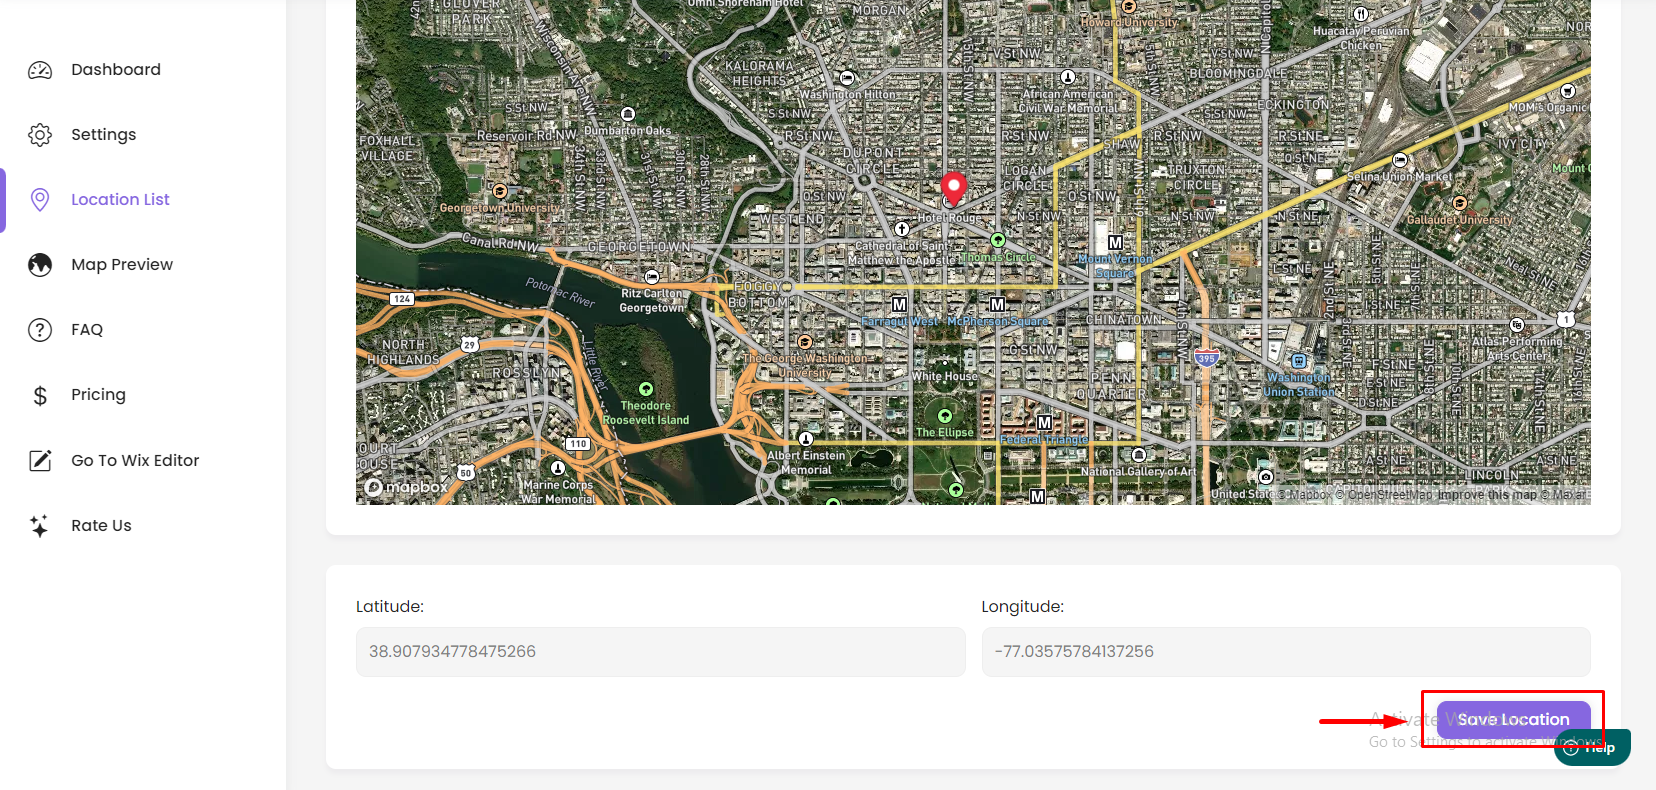Open Map Preview page
Viewport: 1656px width, 790px height.
(122, 265)
